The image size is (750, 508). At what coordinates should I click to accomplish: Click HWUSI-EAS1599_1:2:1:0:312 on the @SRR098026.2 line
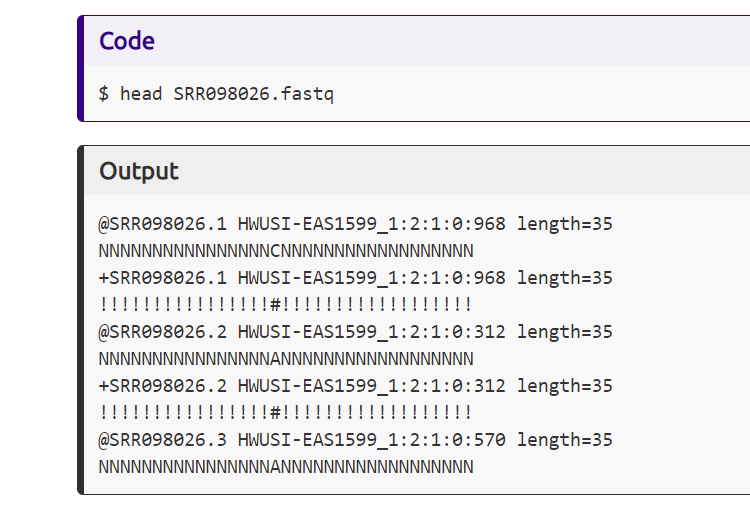pyautogui.click(x=372, y=331)
